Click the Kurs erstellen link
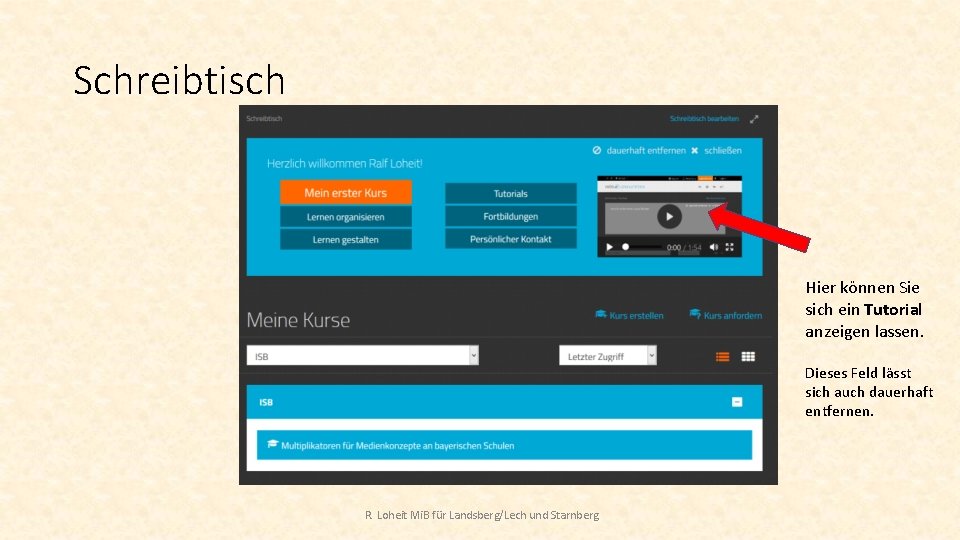Viewport: 960px width, 540px height. [629, 315]
